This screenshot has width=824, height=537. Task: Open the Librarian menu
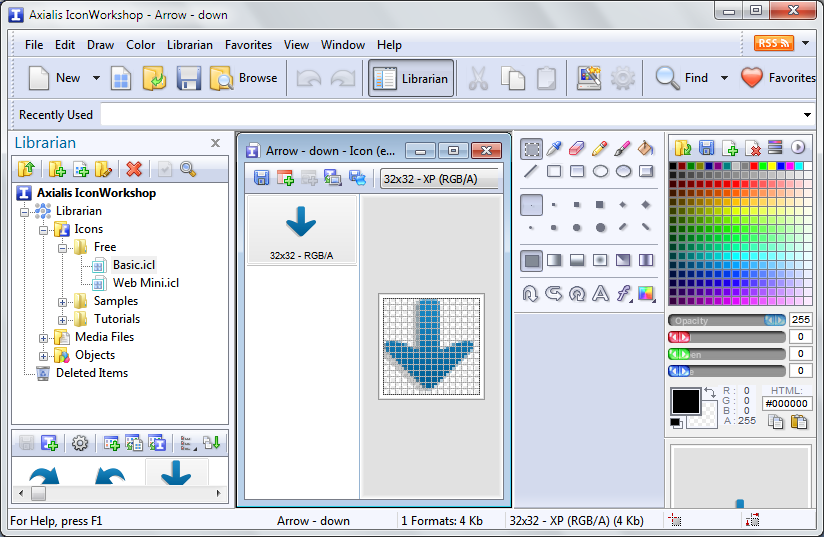click(190, 45)
